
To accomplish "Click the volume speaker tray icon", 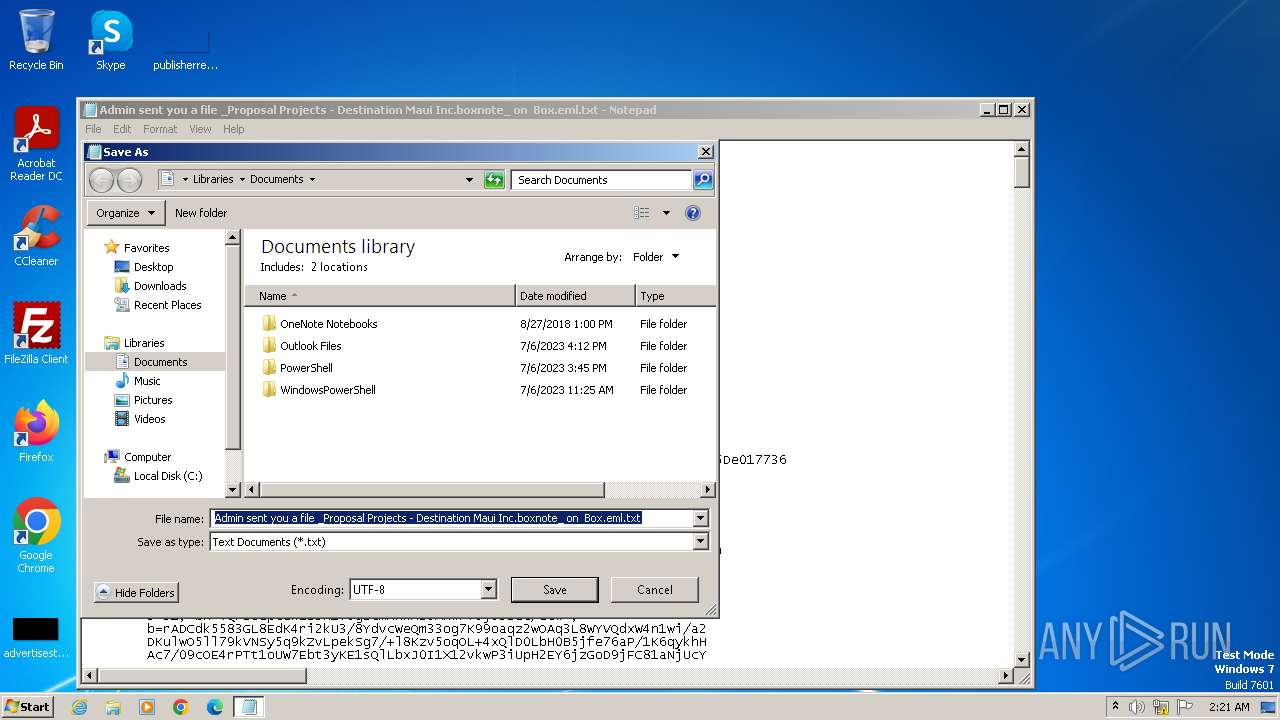I will 1137,707.
